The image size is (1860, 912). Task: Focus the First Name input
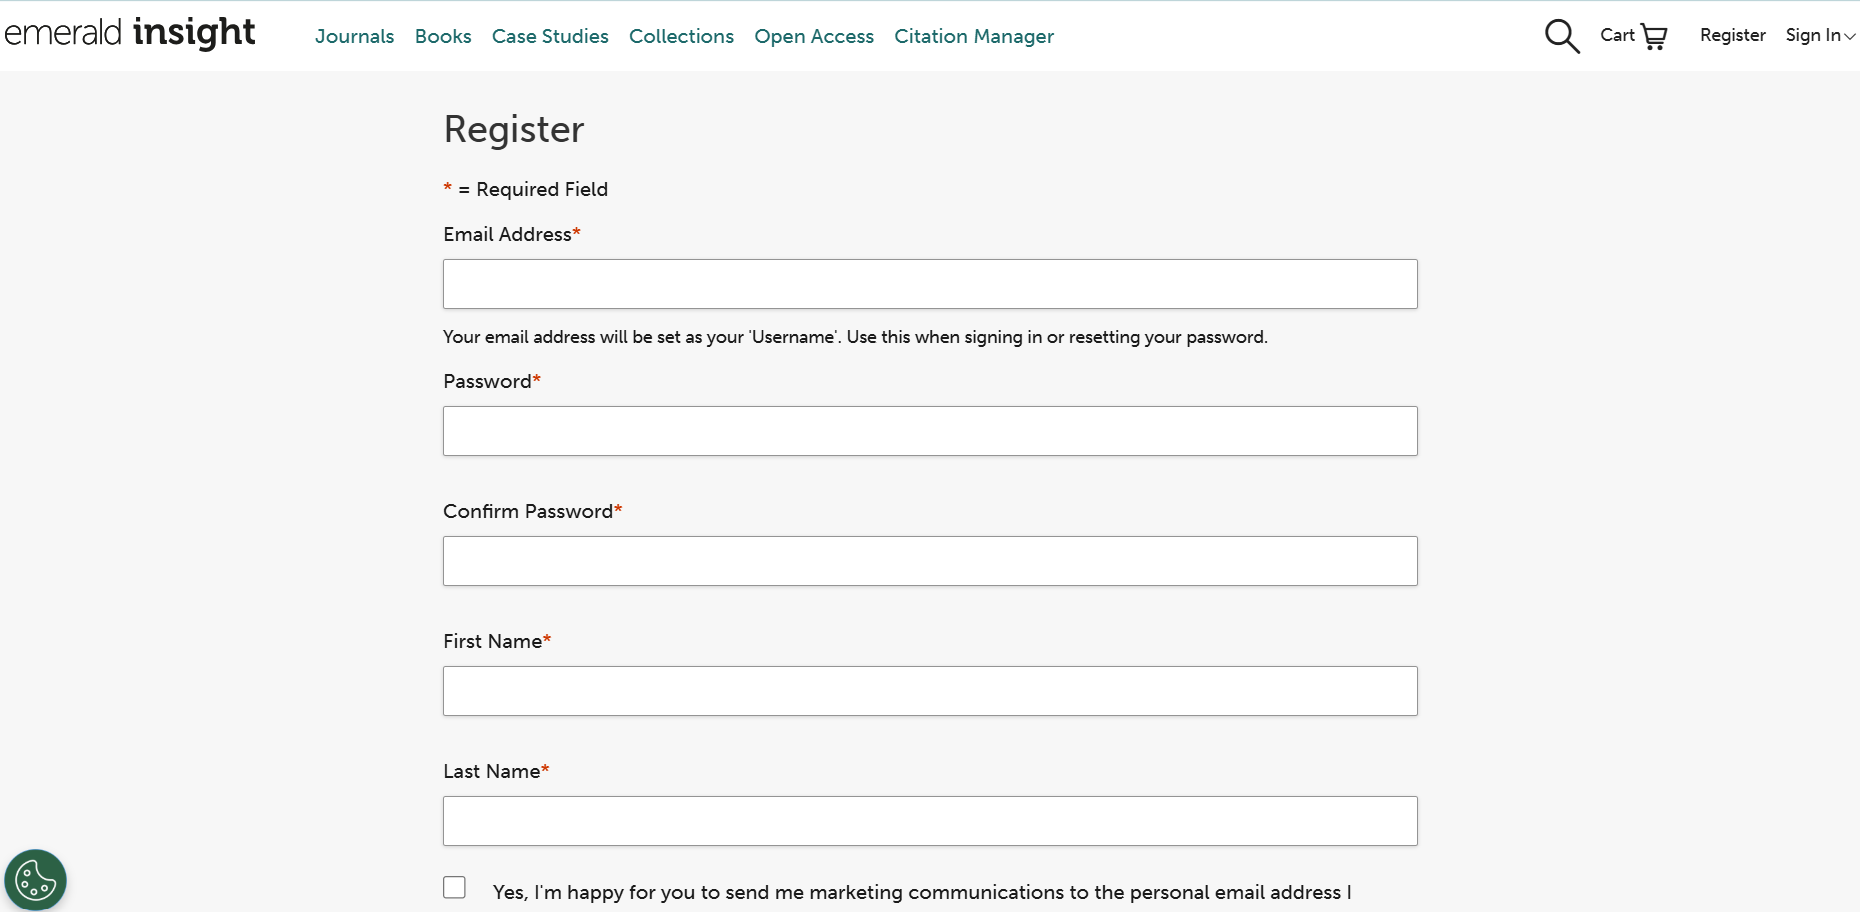(930, 691)
